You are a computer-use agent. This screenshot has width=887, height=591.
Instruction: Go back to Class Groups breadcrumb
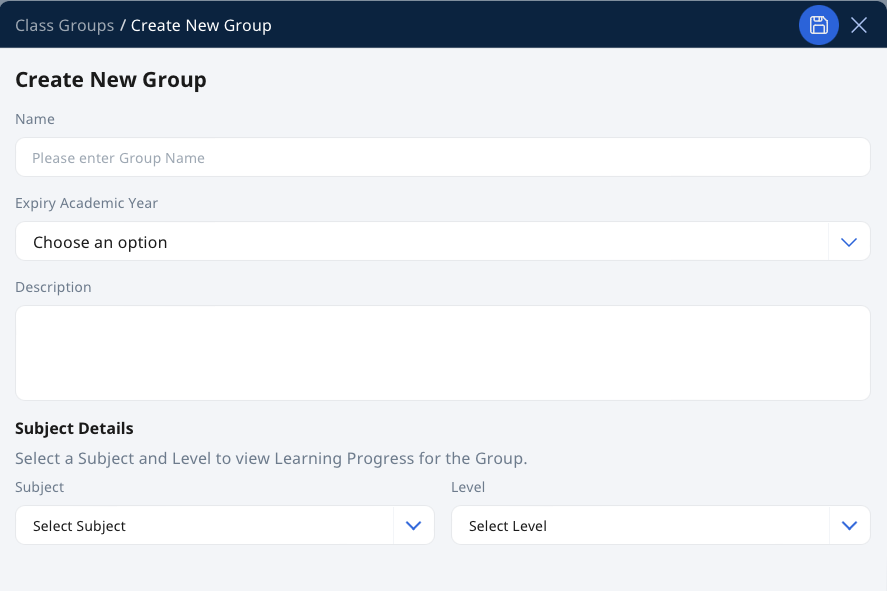click(64, 25)
